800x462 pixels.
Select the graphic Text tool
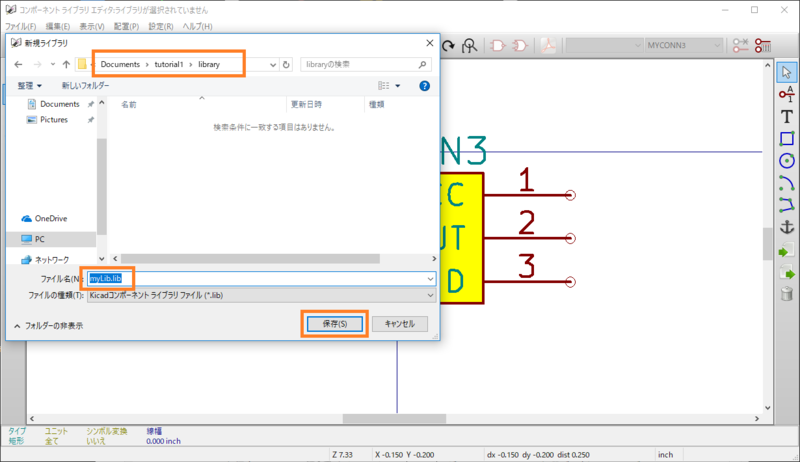pos(786,116)
